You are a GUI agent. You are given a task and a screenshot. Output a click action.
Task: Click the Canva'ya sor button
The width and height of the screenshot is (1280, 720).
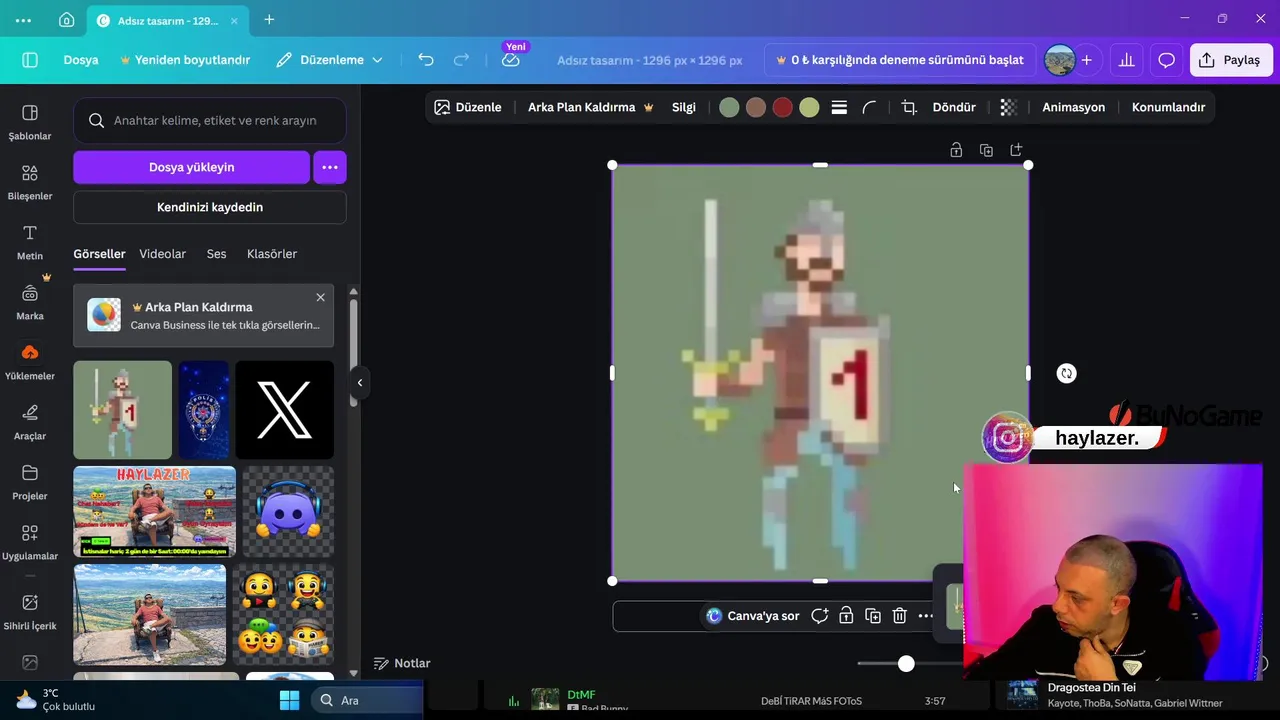click(753, 616)
